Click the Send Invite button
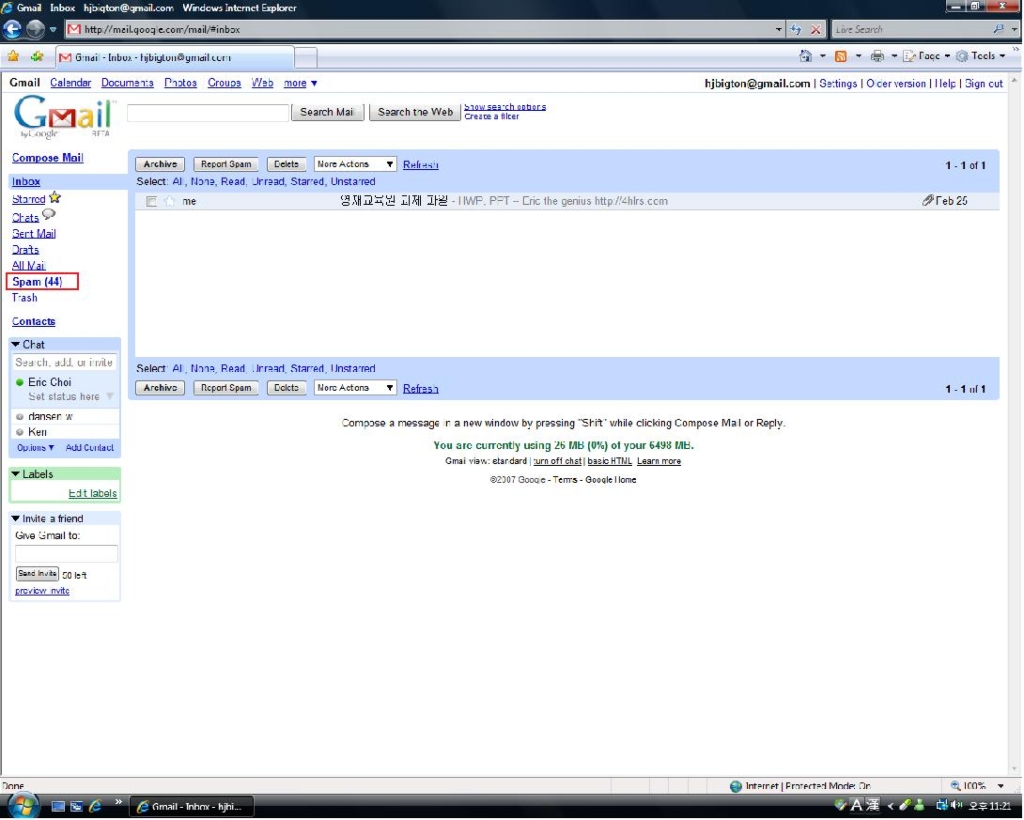Screen dimensions: 1024x820 pyautogui.click(x=37, y=574)
